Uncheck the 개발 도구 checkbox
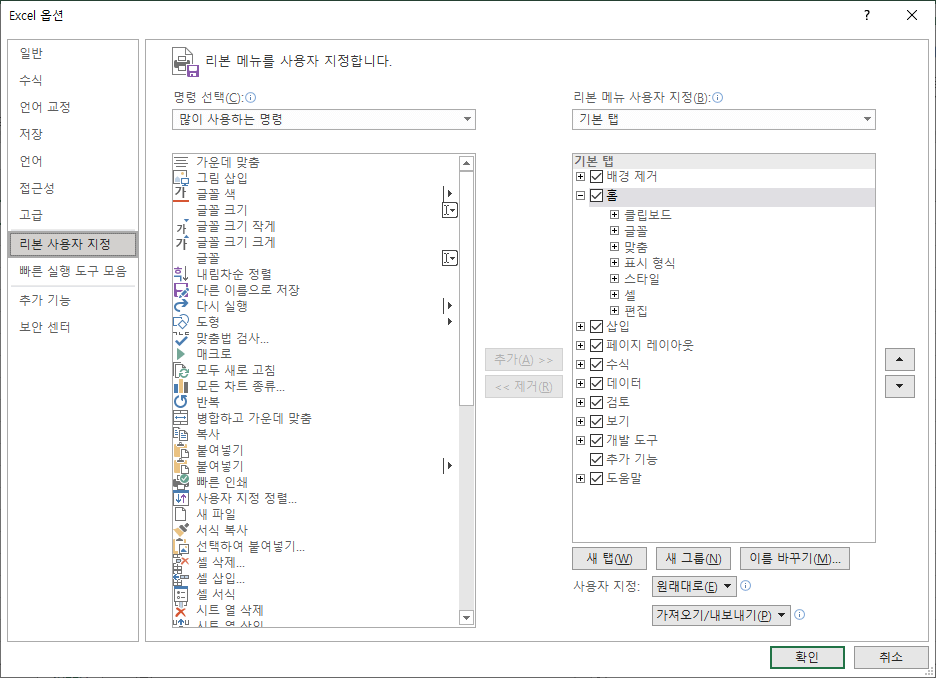 click(x=596, y=440)
